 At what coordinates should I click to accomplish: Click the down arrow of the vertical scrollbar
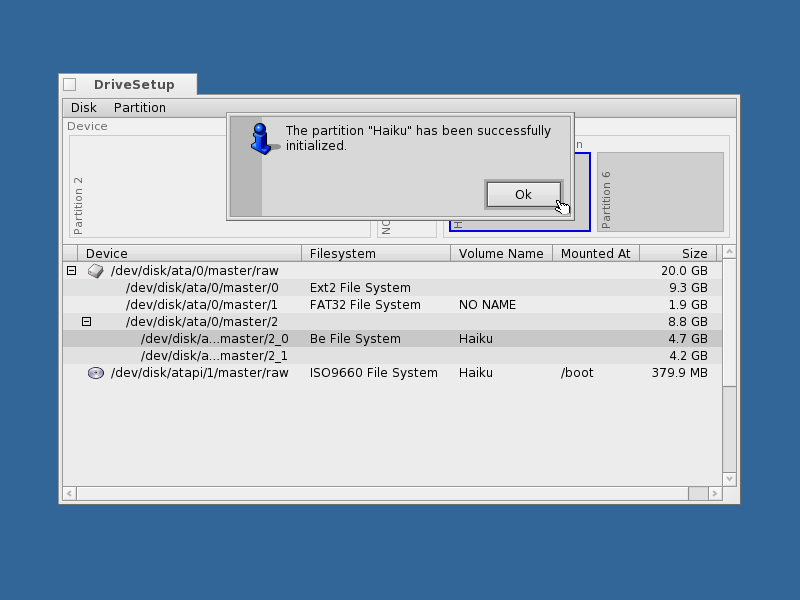tap(730, 479)
